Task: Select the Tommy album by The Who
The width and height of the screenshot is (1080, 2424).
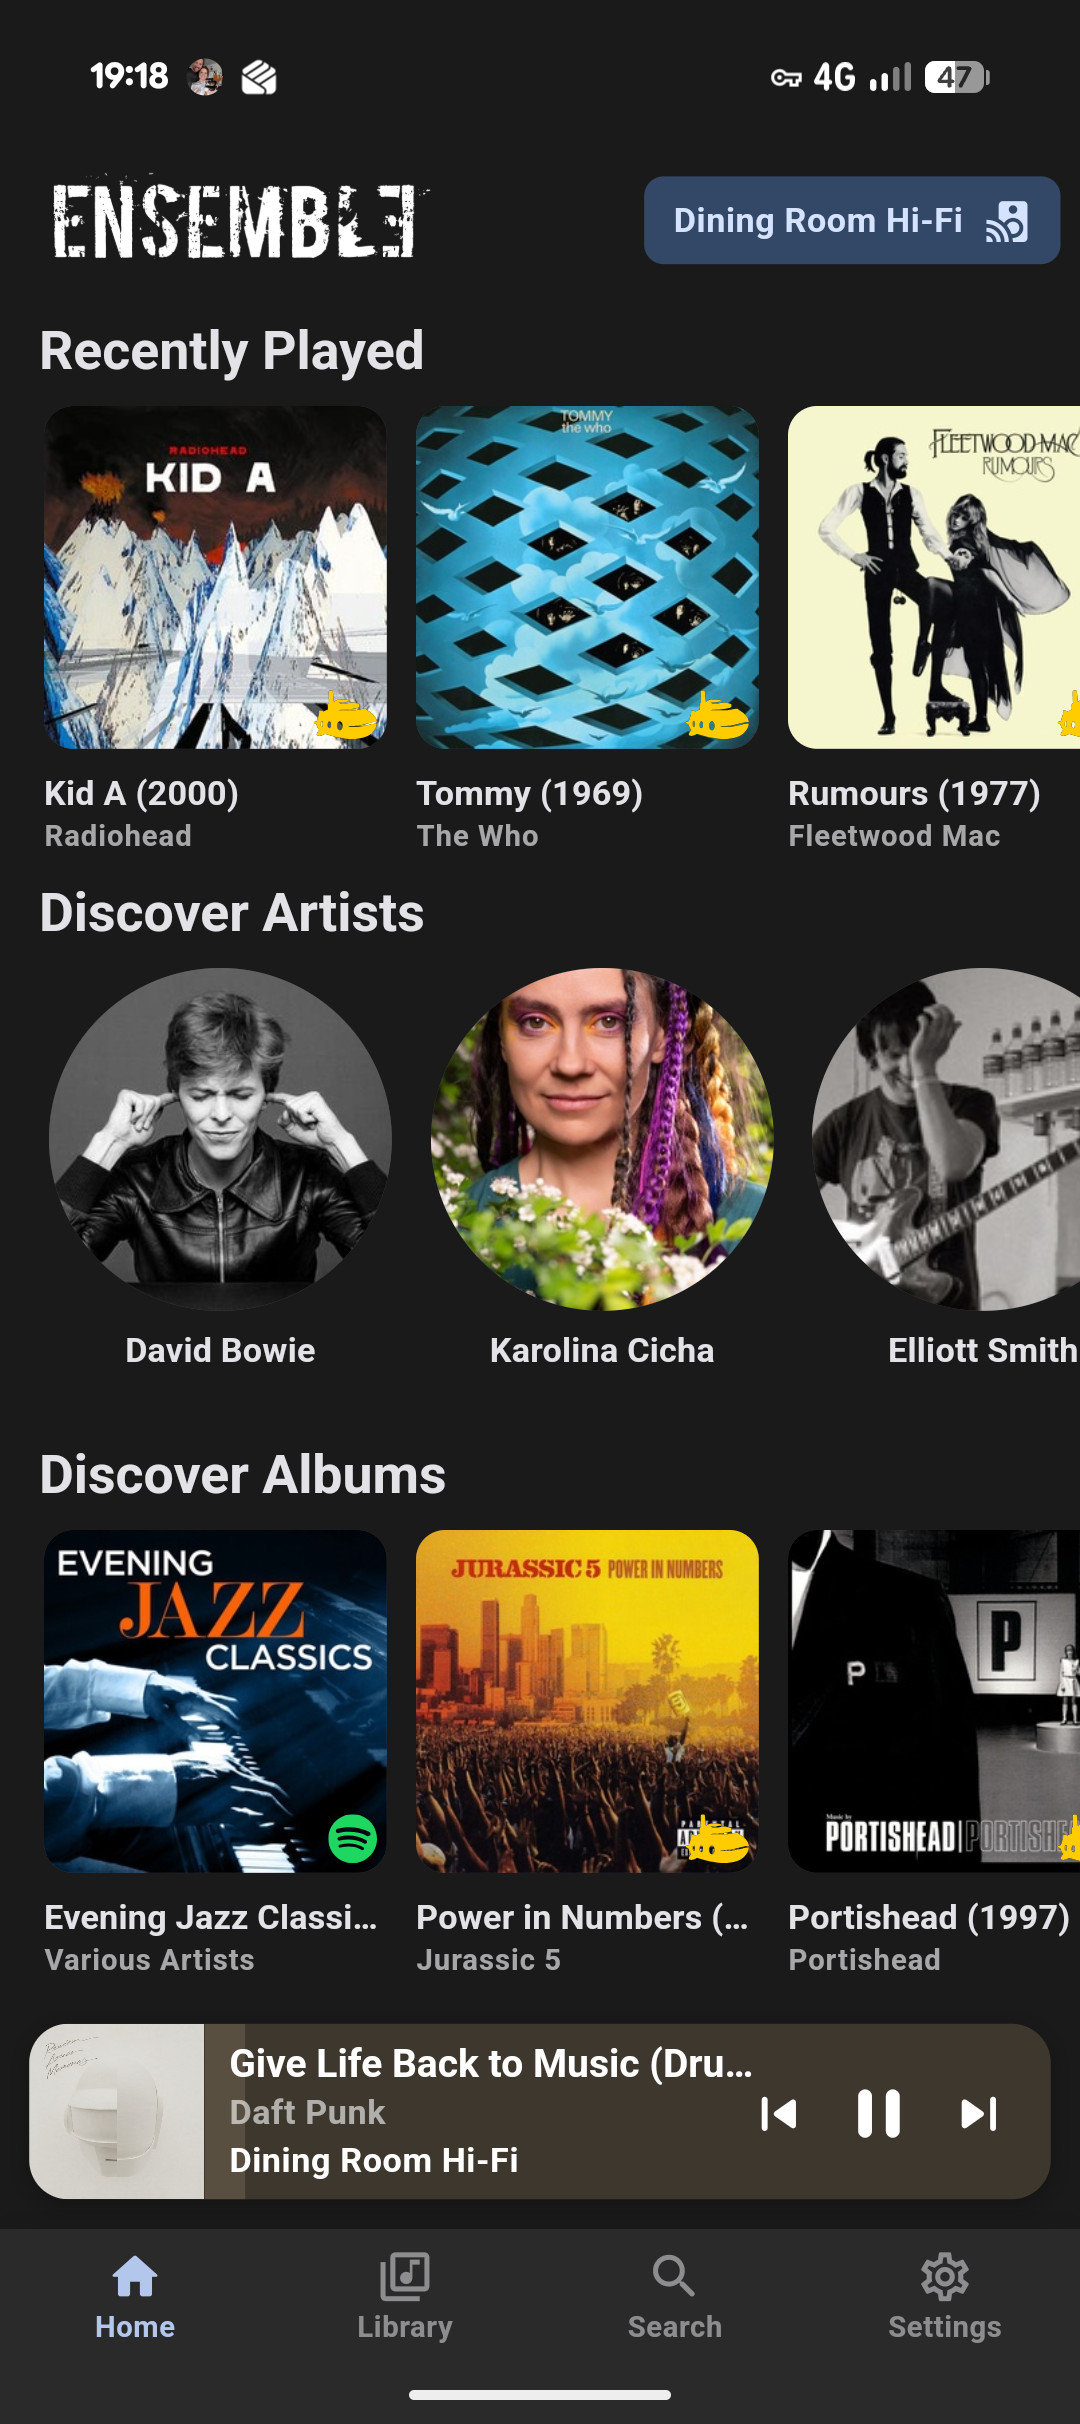Action: 587,577
